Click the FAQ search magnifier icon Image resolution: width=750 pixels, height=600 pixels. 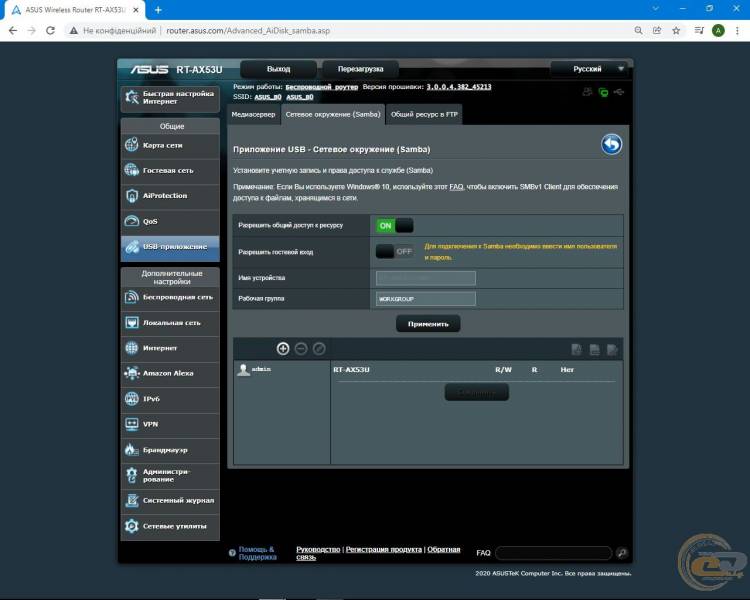(622, 553)
